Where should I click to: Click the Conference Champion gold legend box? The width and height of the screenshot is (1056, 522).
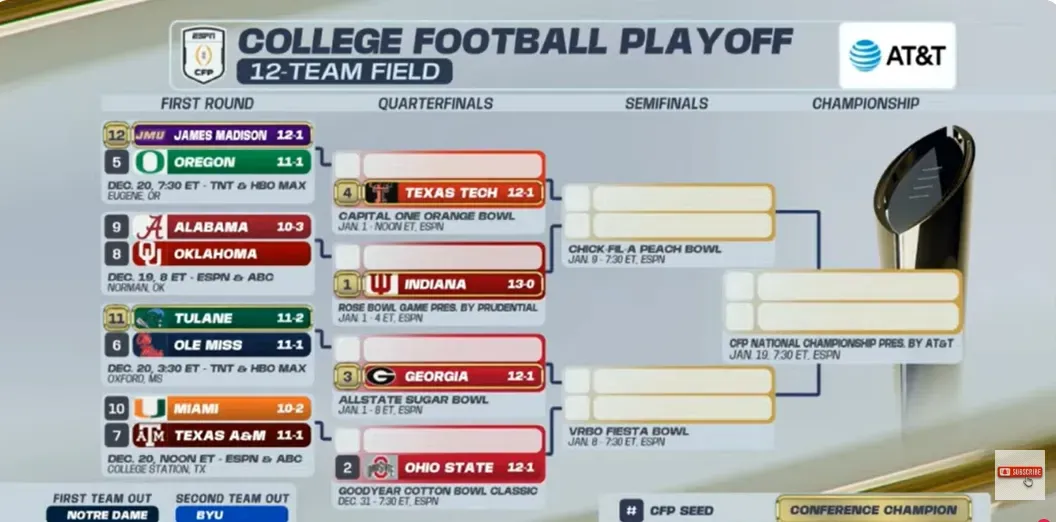[873, 510]
